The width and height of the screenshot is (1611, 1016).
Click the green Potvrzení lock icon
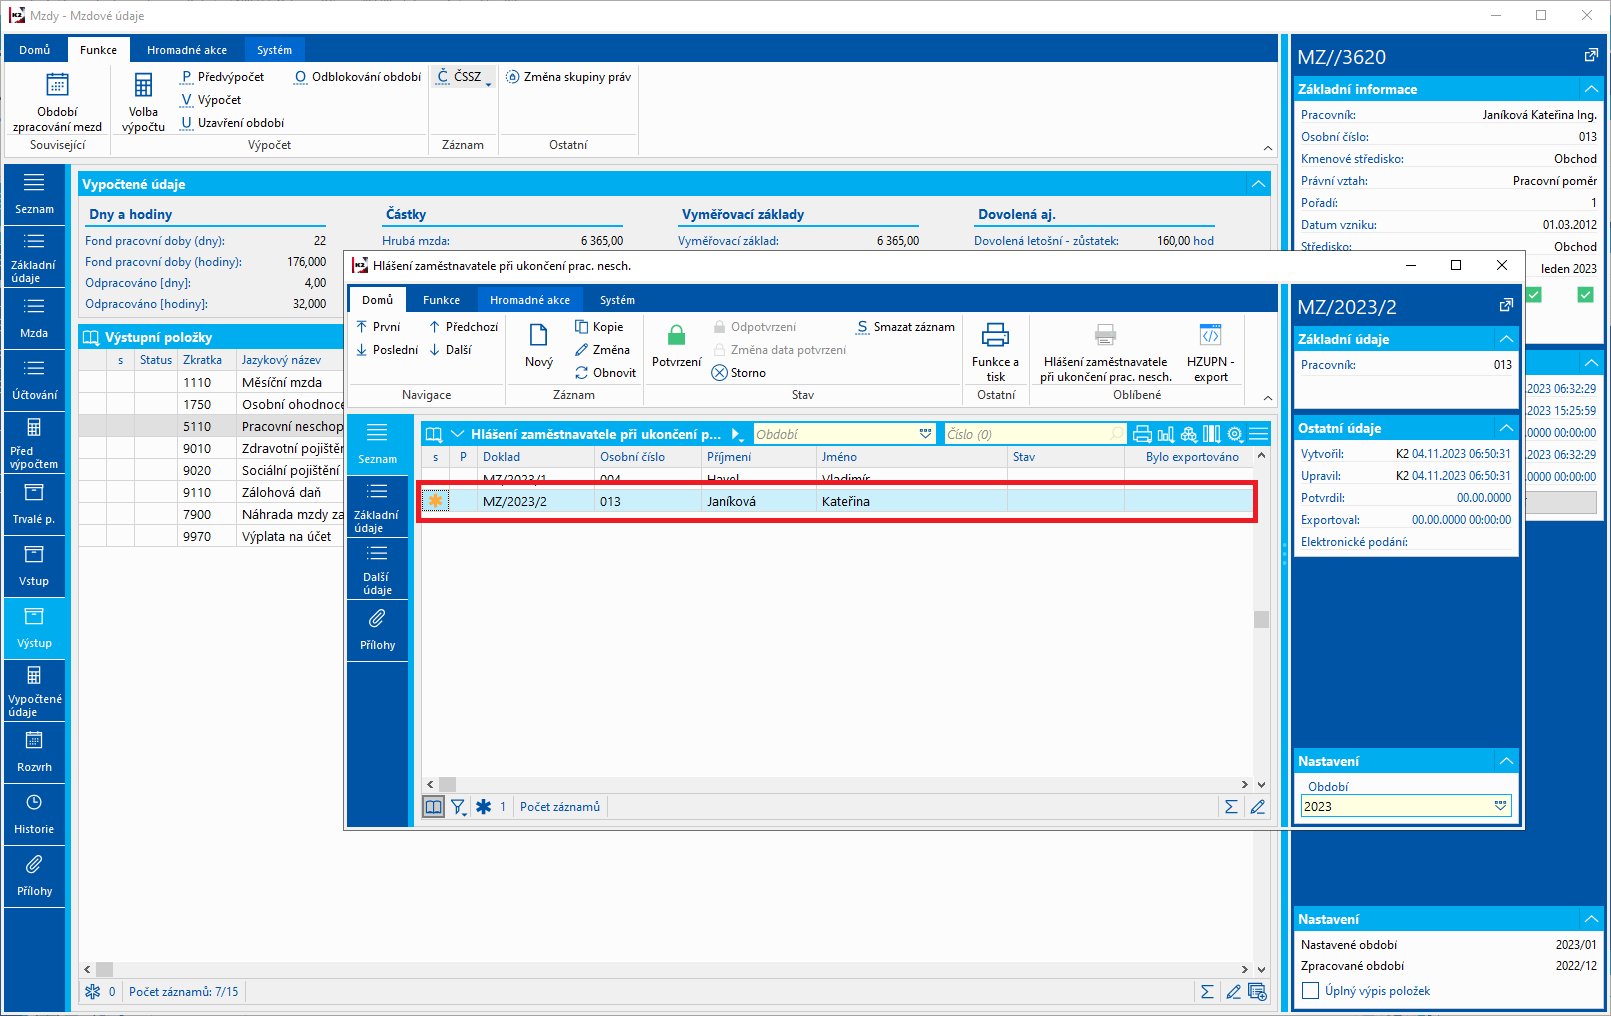click(x=677, y=336)
